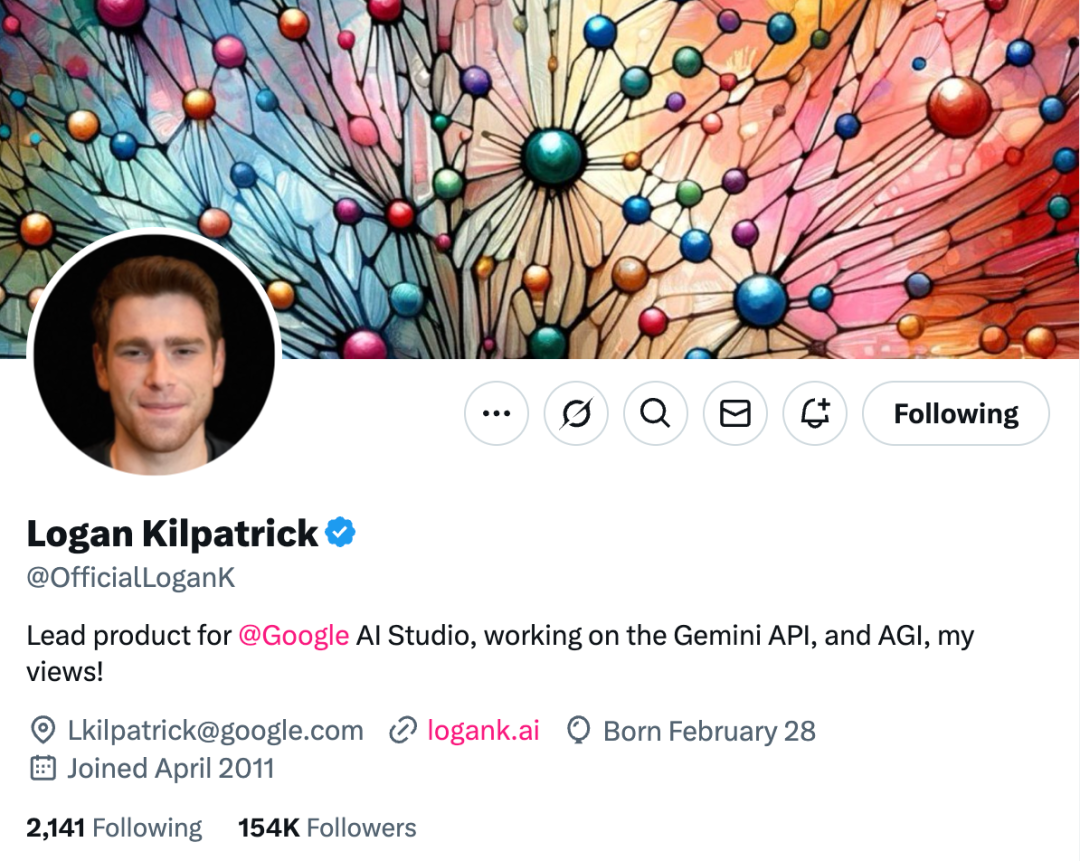Select the Logan Kilpatrick display name
The image size is (1080, 861).
pos(172,533)
